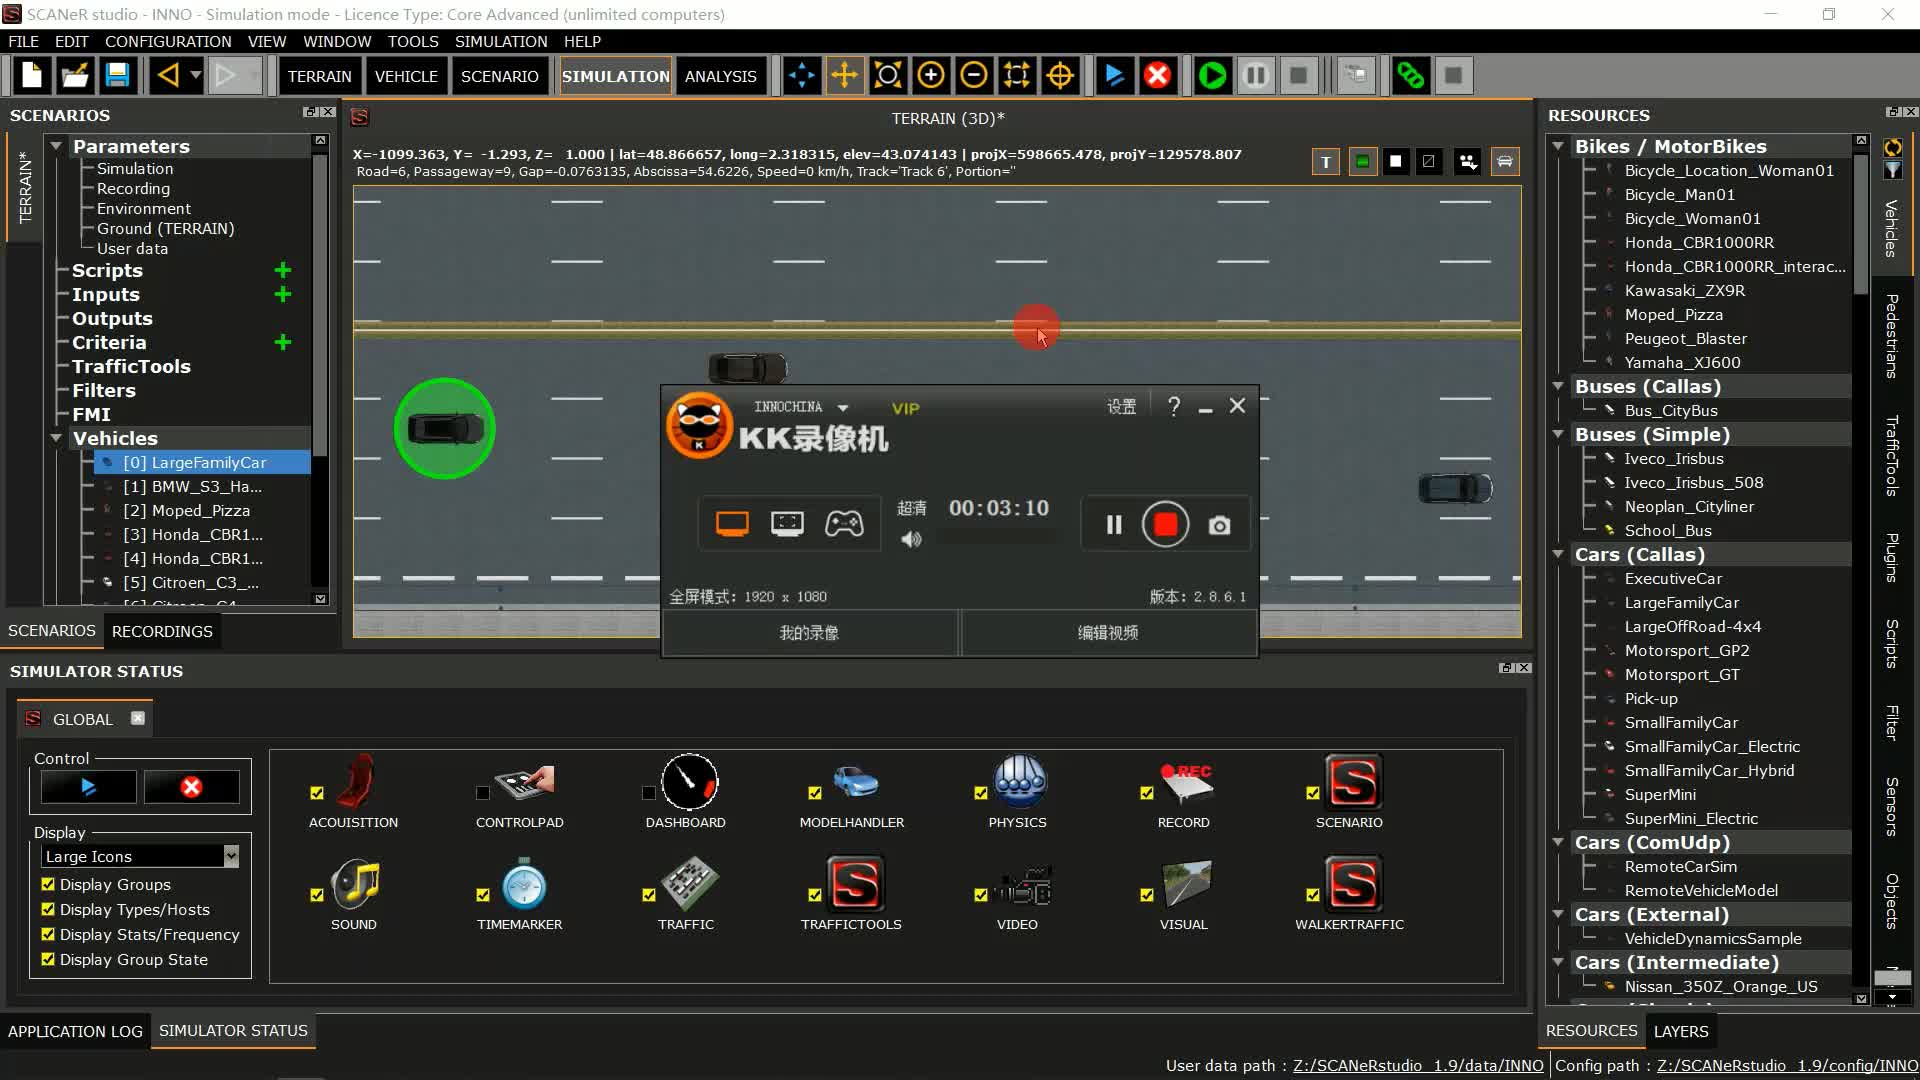Open the Large Icons display dropdown
The image size is (1920, 1080).
[231, 856]
